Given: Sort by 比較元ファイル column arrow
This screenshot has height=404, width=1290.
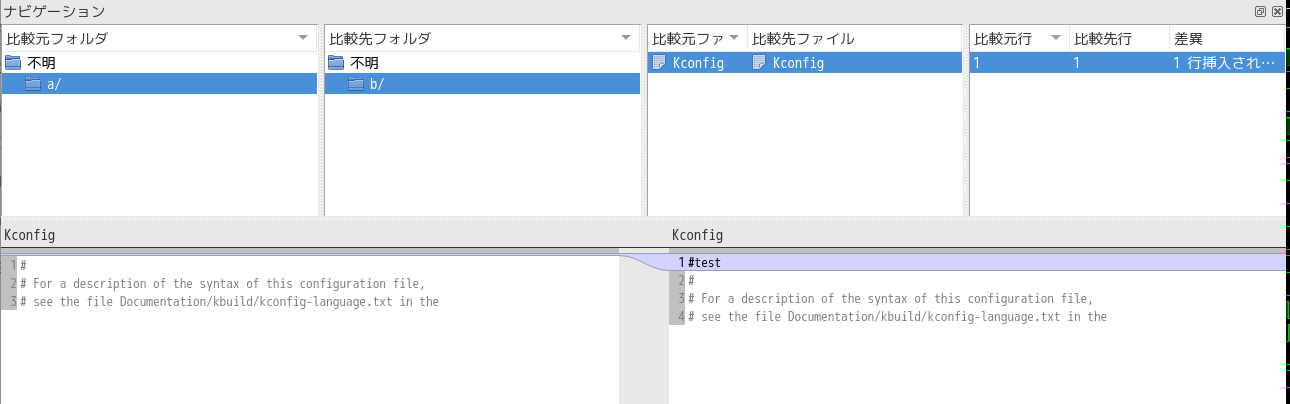Looking at the screenshot, I should pos(735,38).
